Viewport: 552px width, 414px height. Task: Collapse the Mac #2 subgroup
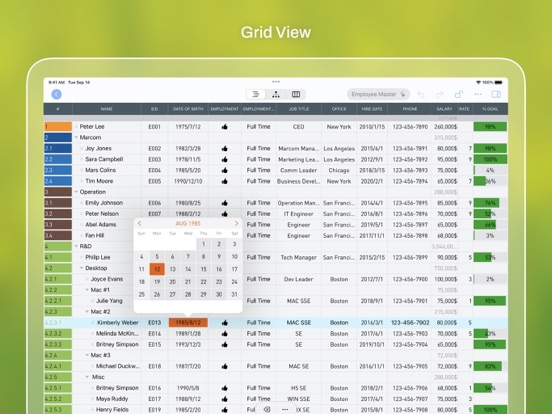tap(87, 312)
